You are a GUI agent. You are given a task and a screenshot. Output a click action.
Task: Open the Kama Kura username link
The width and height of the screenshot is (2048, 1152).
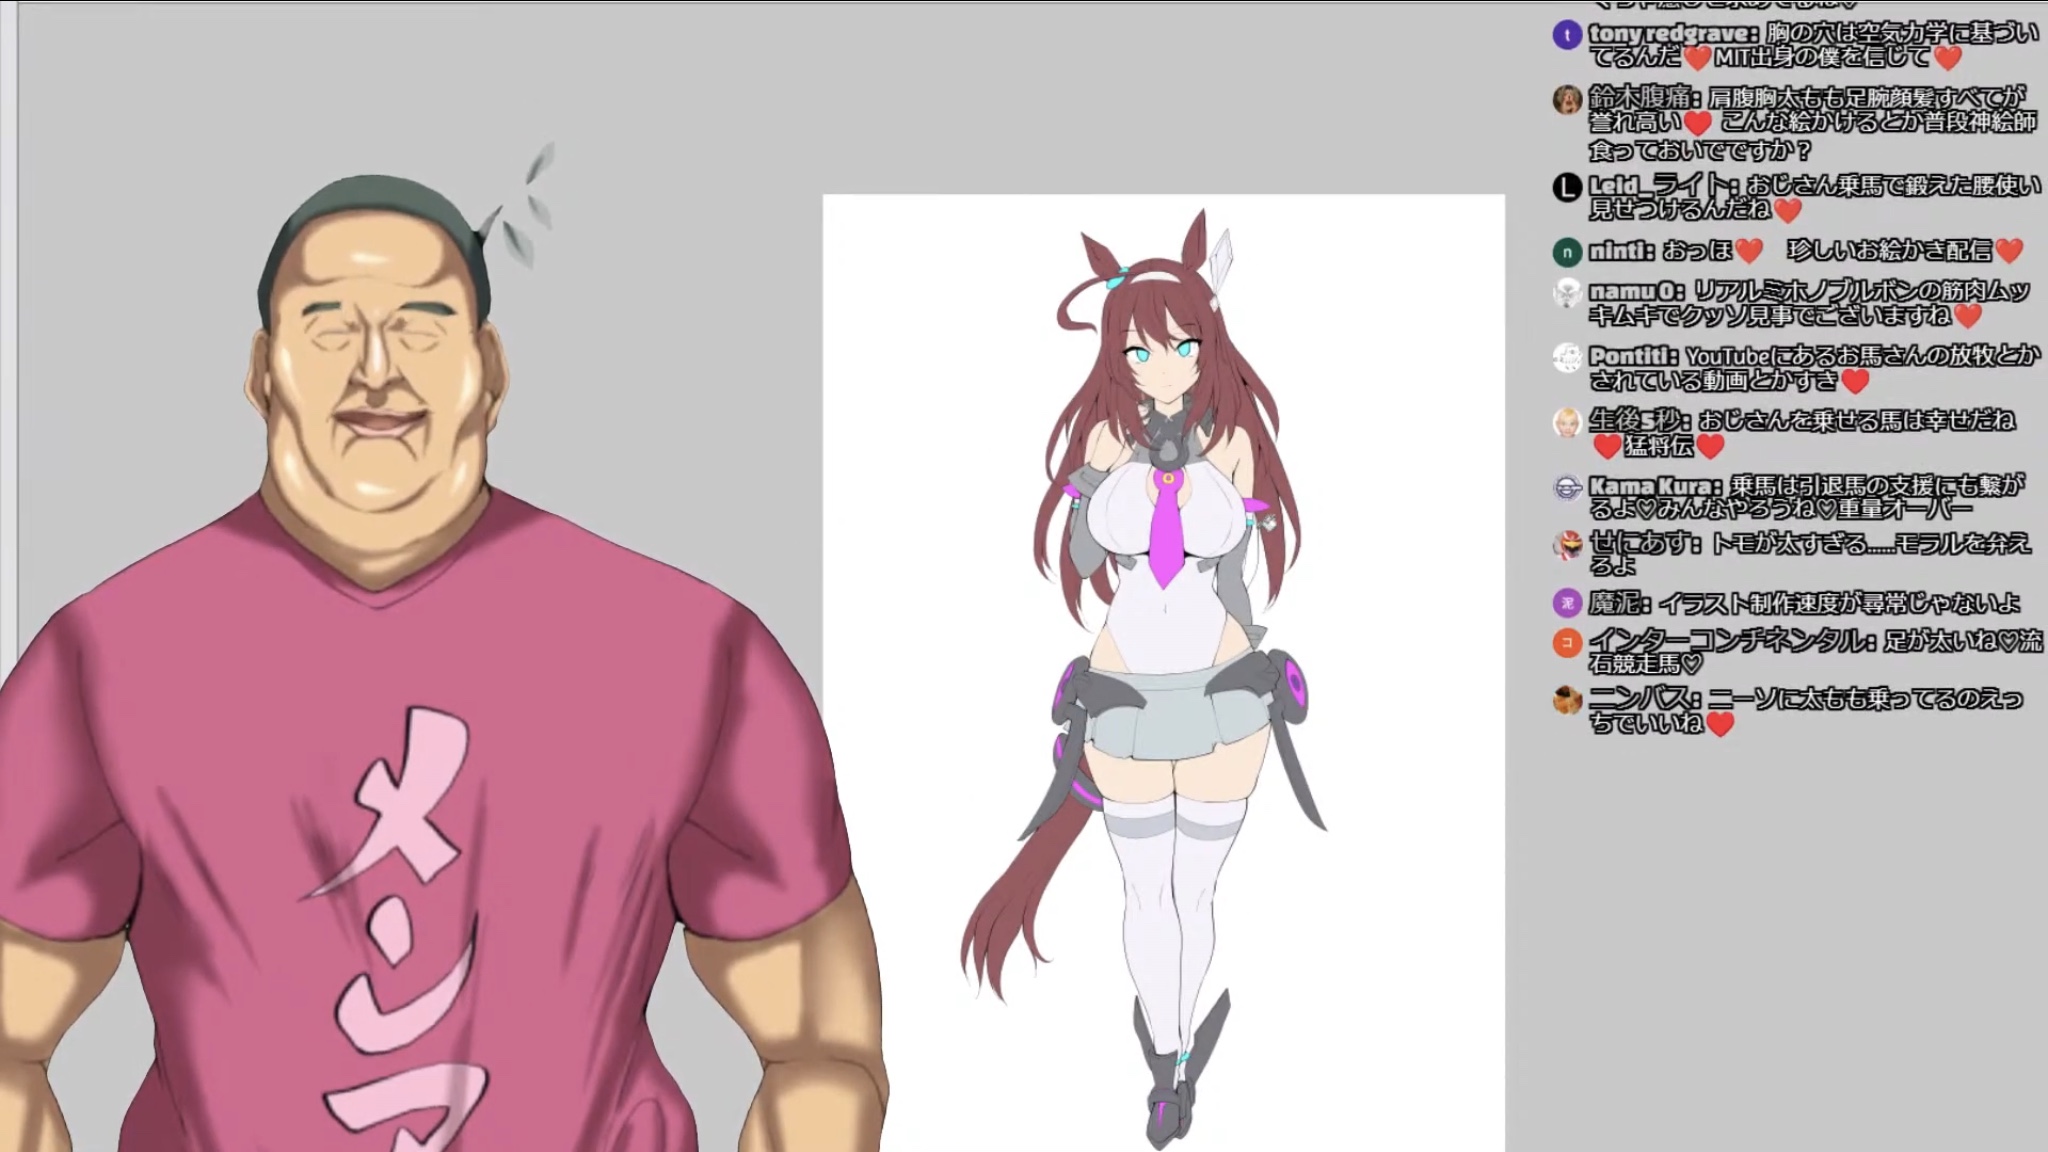click(1653, 487)
